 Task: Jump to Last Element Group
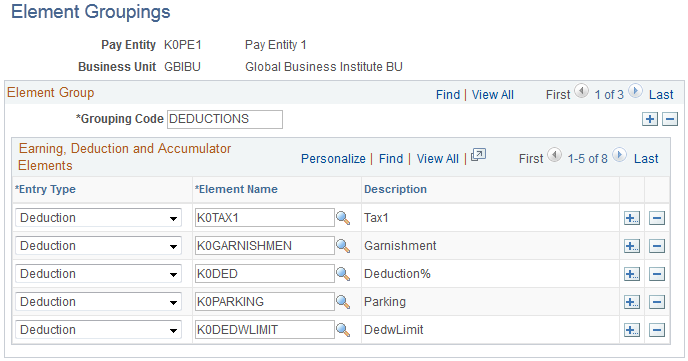coord(661,95)
